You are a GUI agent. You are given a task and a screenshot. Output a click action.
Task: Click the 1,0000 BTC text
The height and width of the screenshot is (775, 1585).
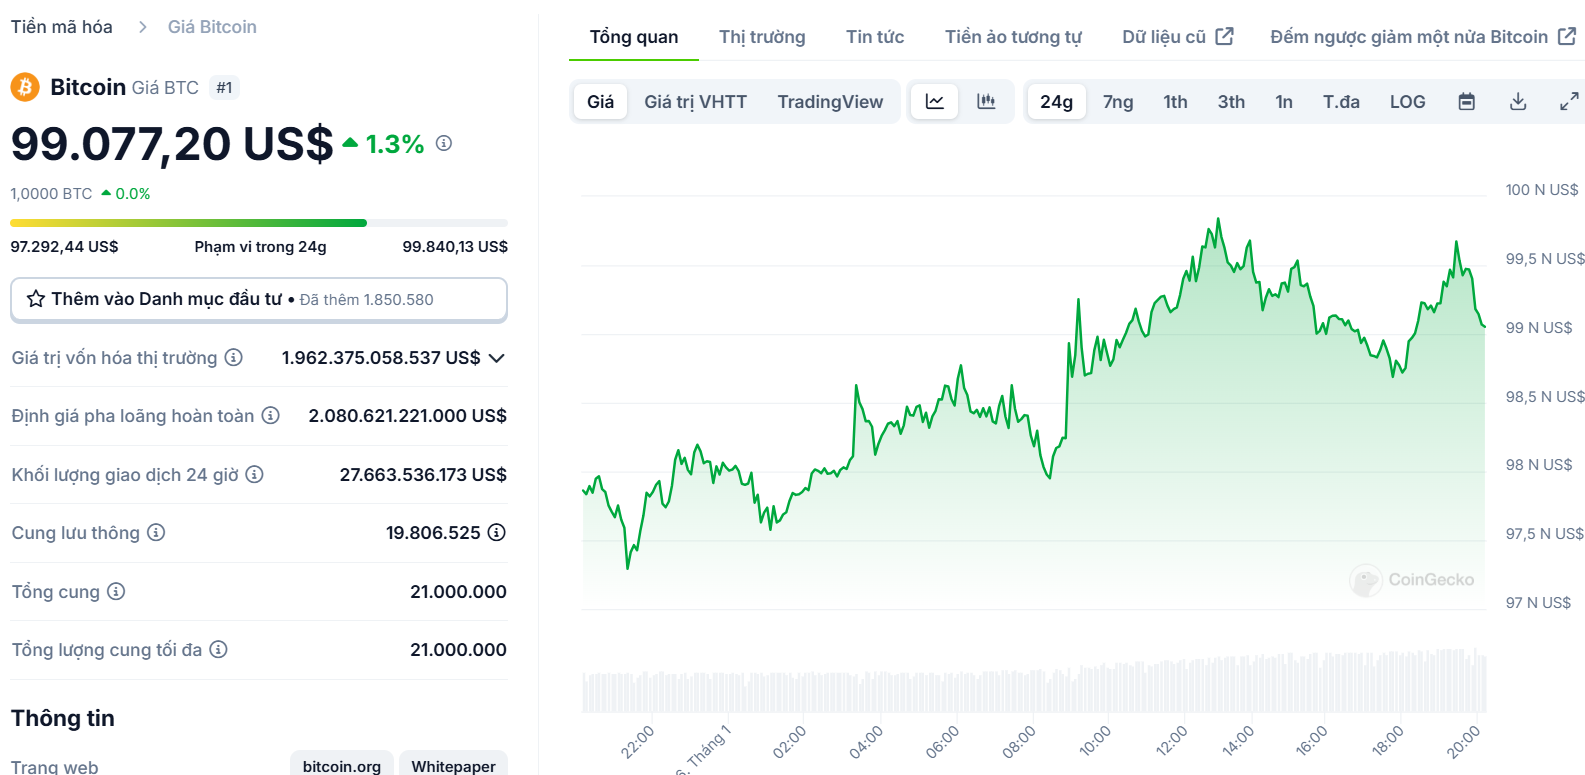[x=51, y=193]
